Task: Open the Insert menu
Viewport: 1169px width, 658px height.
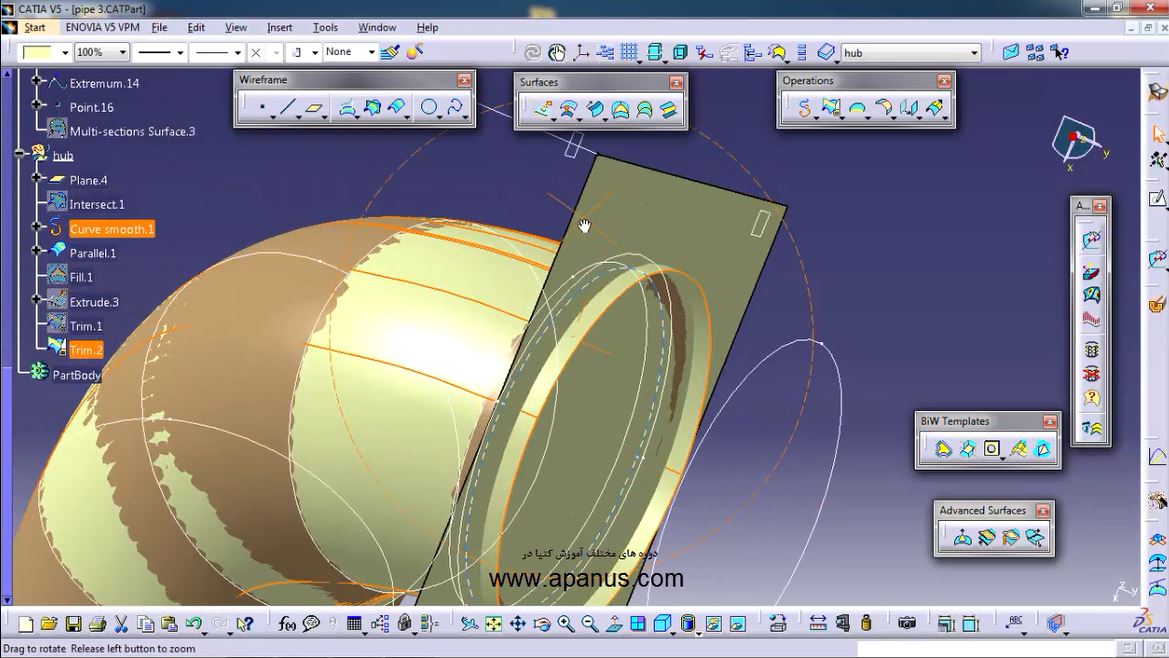Action: (x=280, y=28)
